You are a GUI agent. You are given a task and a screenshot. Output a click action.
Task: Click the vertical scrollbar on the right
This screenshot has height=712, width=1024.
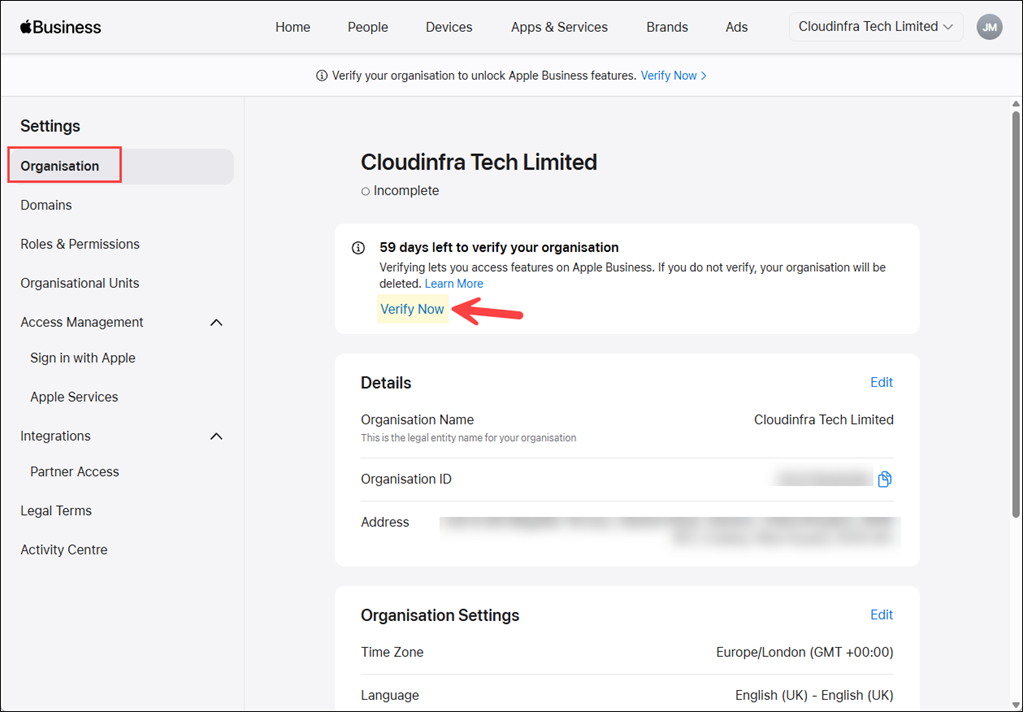(x=1016, y=314)
